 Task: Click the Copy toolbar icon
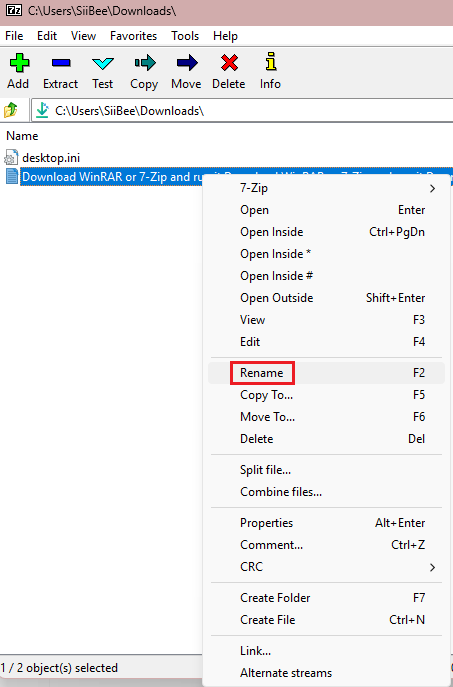(145, 63)
